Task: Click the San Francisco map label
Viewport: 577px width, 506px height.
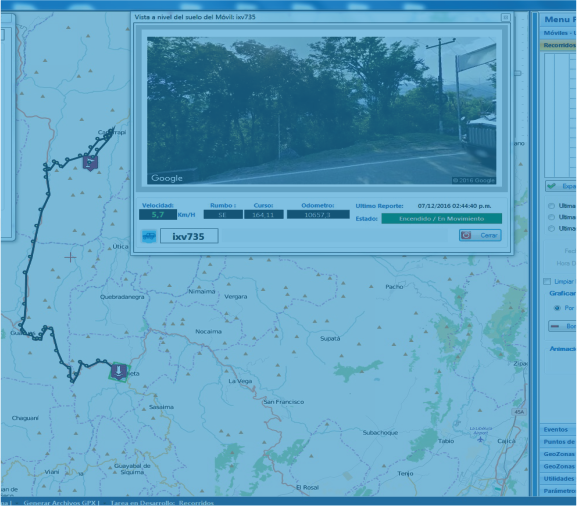Action: 284,402
